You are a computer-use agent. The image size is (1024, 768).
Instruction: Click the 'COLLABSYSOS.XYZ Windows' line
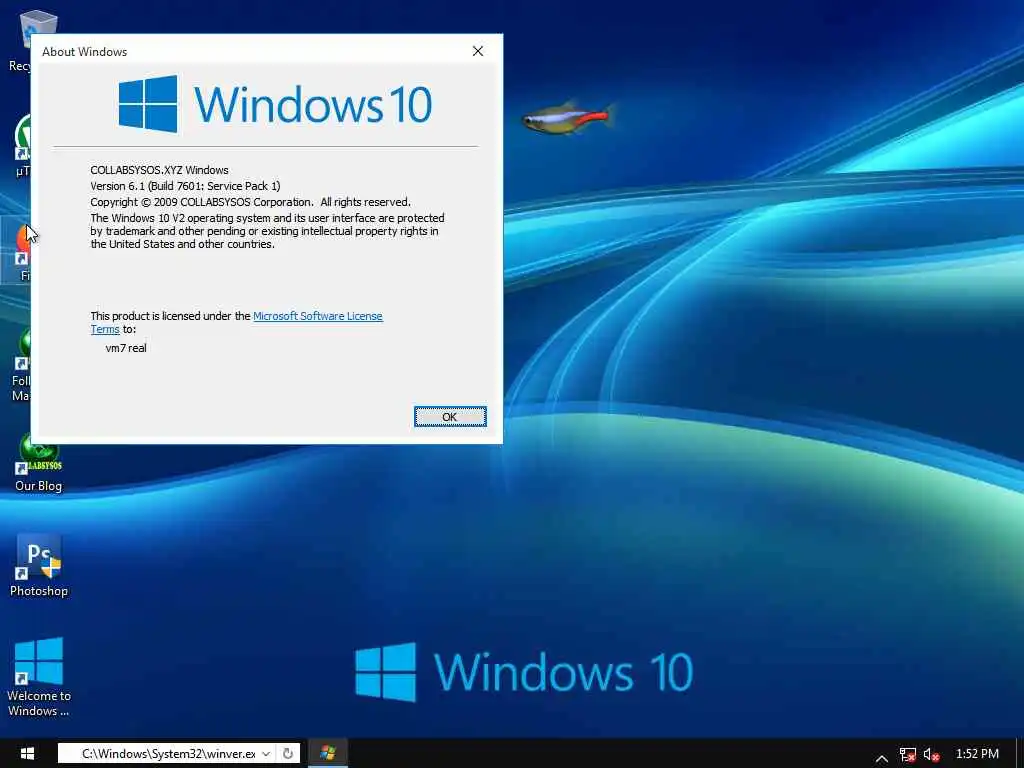pyautogui.click(x=159, y=170)
